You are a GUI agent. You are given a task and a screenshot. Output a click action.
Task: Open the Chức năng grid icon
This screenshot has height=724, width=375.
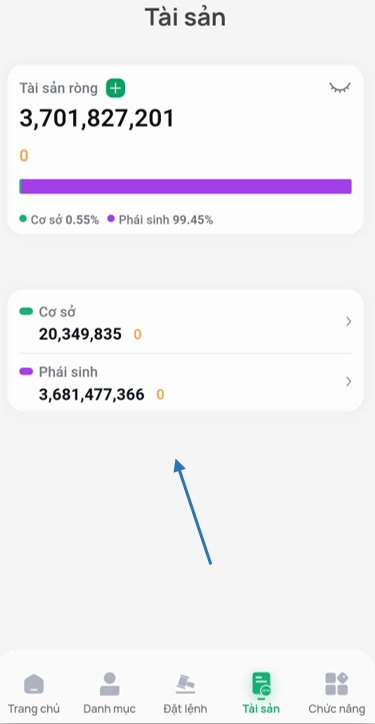pos(336,684)
